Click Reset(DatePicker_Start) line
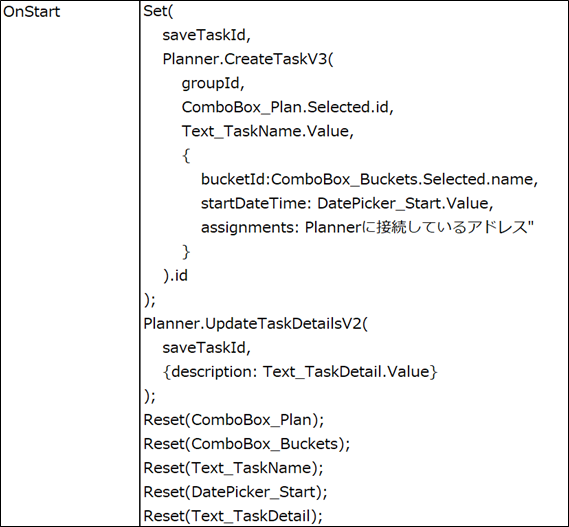Image resolution: width=569 pixels, height=527 pixels. (236, 492)
